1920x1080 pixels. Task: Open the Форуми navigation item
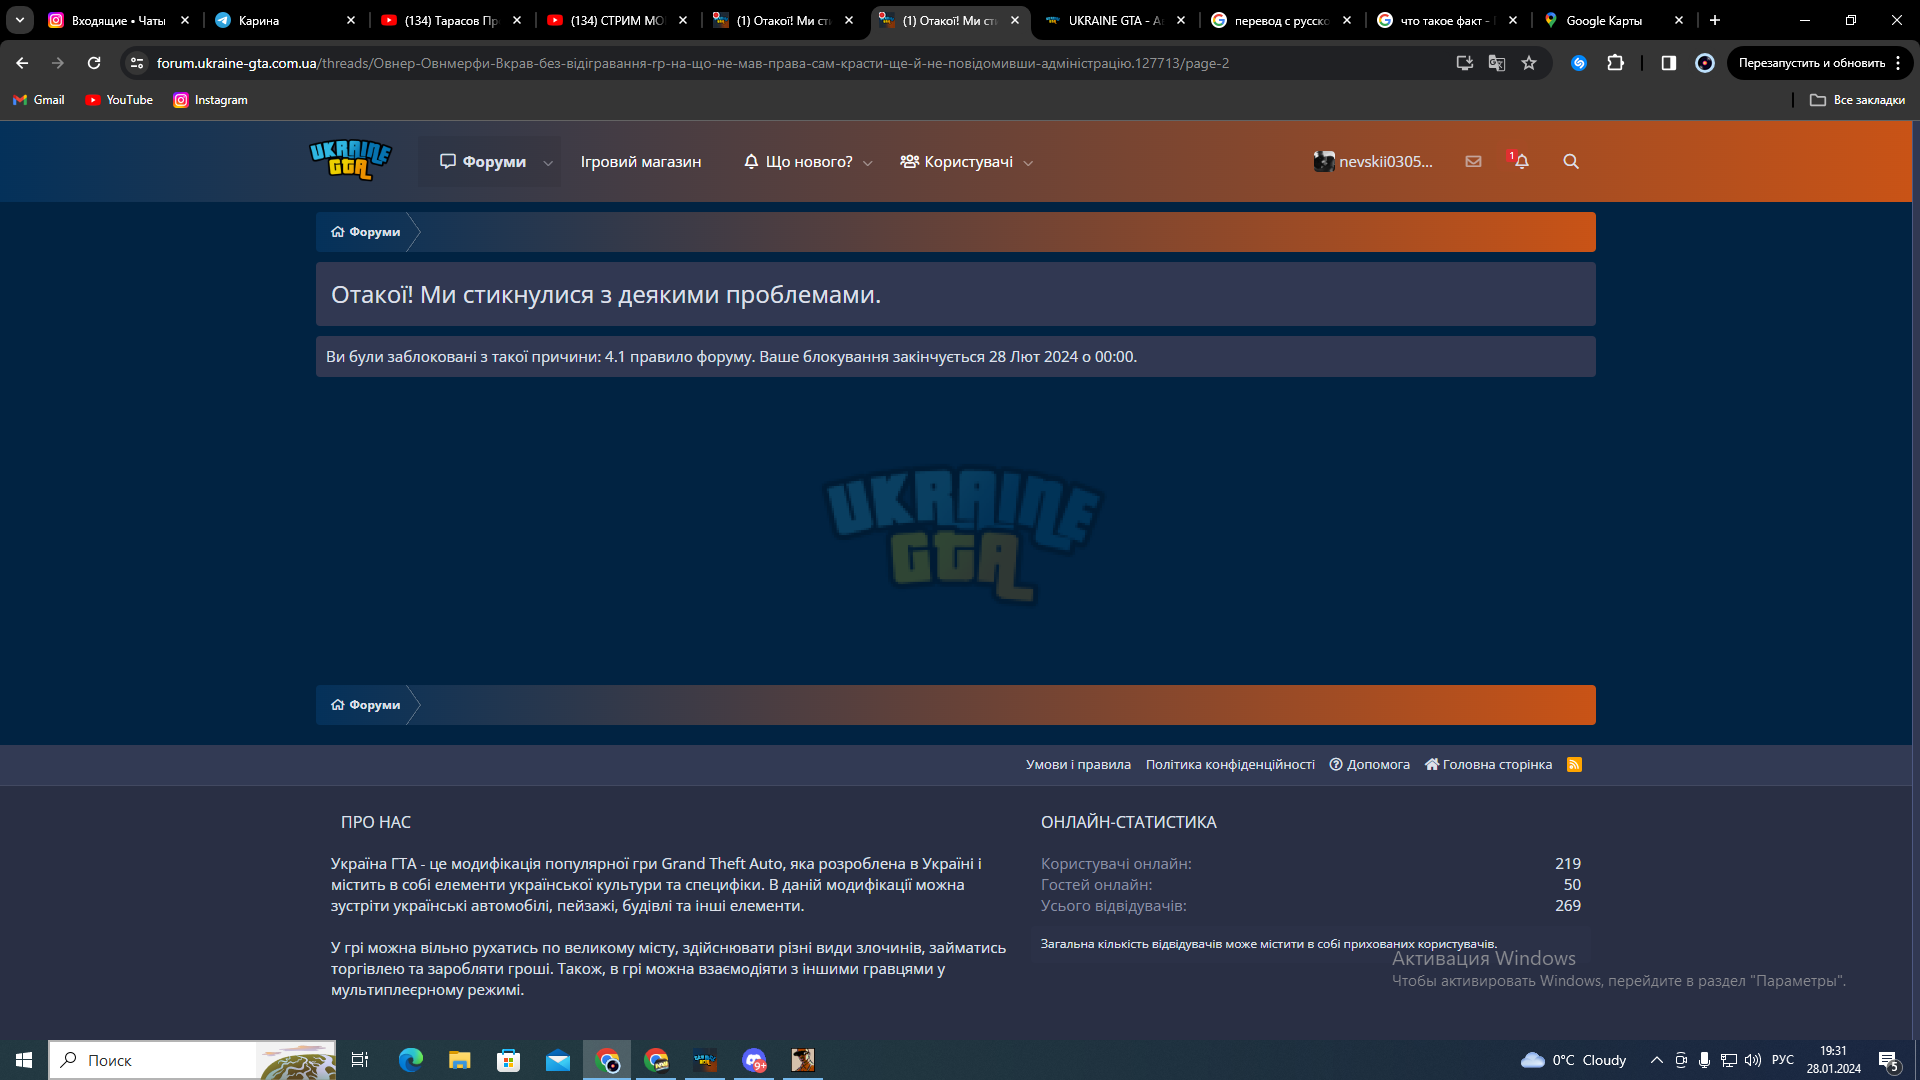[x=483, y=162]
